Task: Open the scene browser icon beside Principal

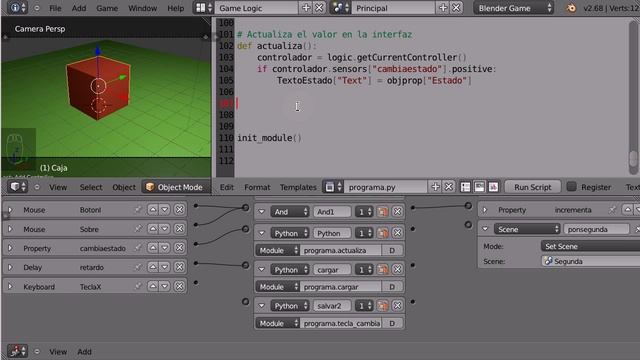Action: click(340, 8)
